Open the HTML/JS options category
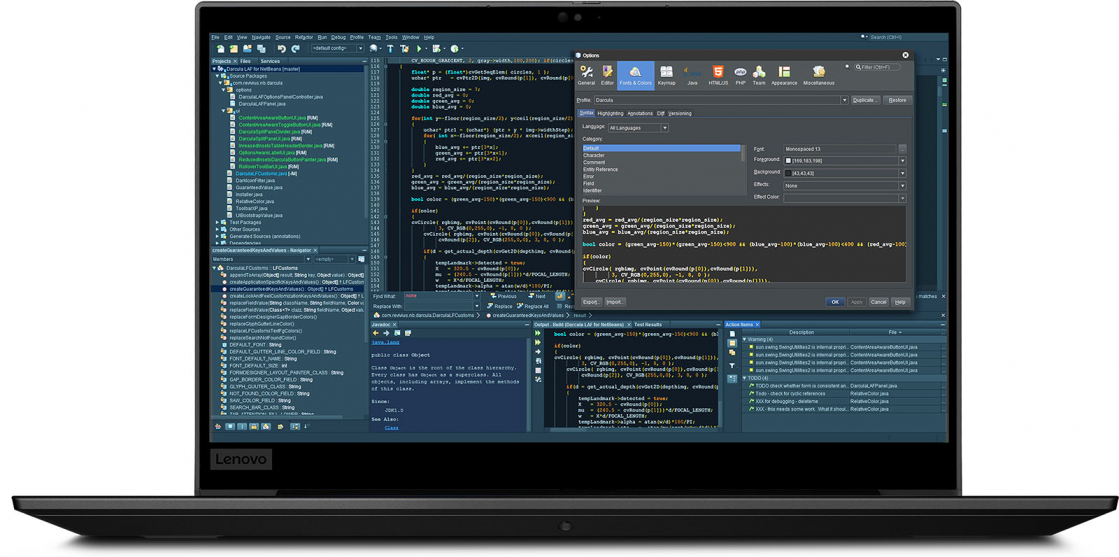The width and height of the screenshot is (1119, 557). click(x=718, y=75)
